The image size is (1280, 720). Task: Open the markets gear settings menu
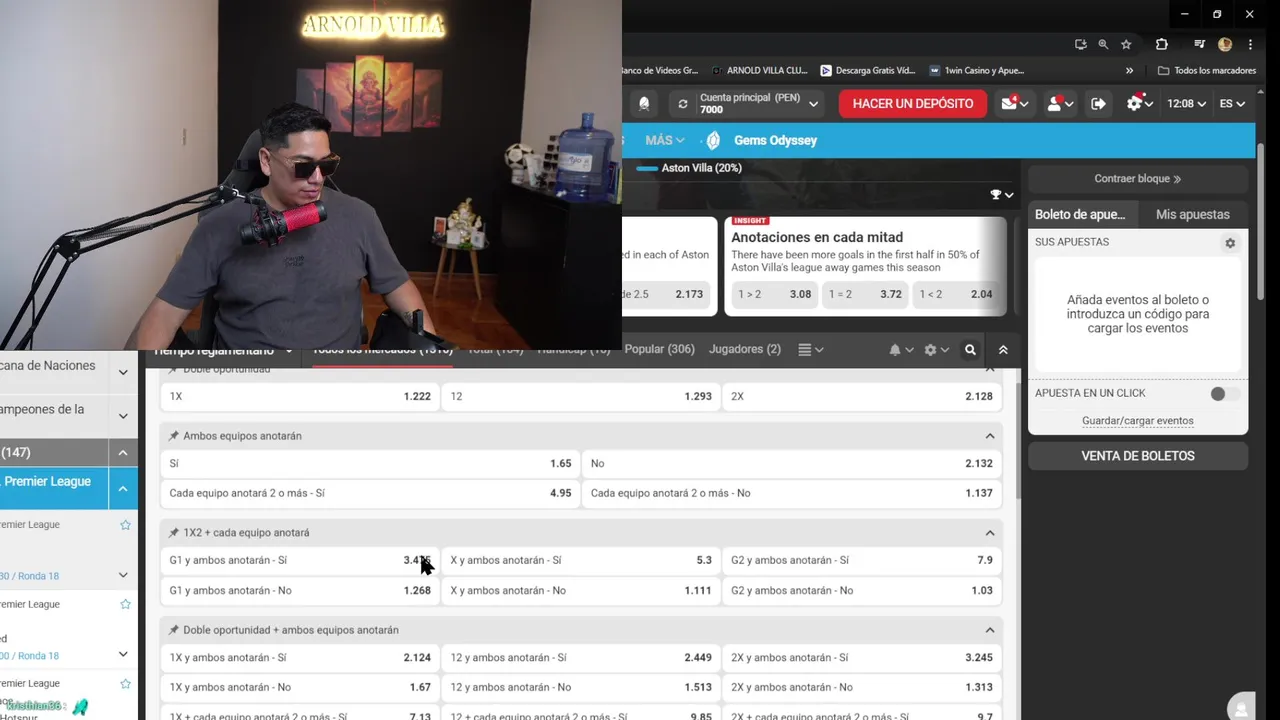[x=936, y=350]
